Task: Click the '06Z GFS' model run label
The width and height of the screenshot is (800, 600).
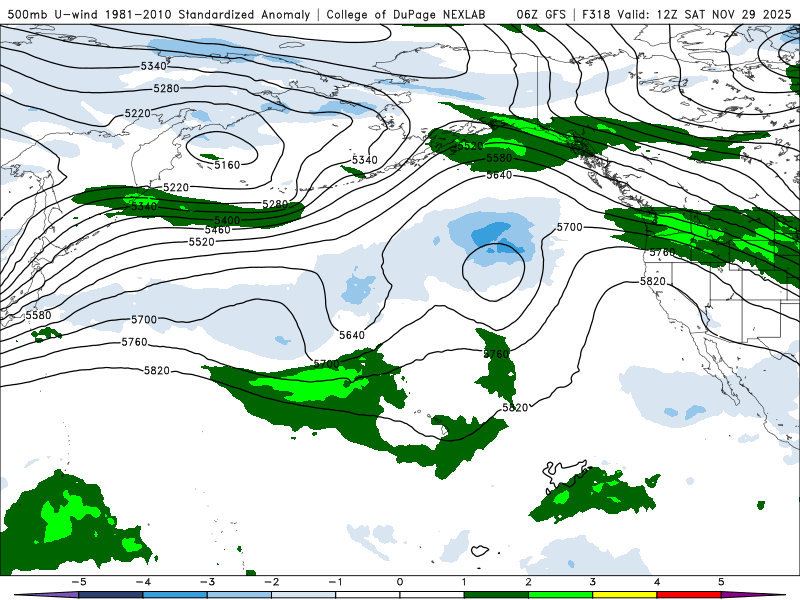Action: [541, 14]
